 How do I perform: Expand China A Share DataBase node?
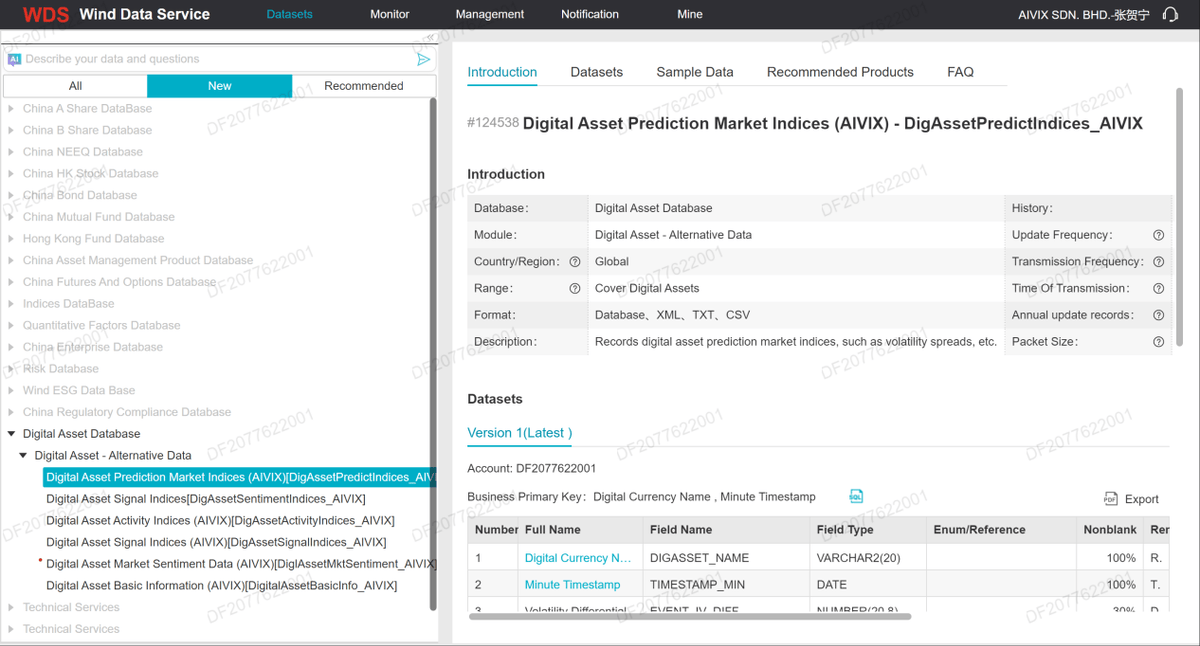(11, 109)
